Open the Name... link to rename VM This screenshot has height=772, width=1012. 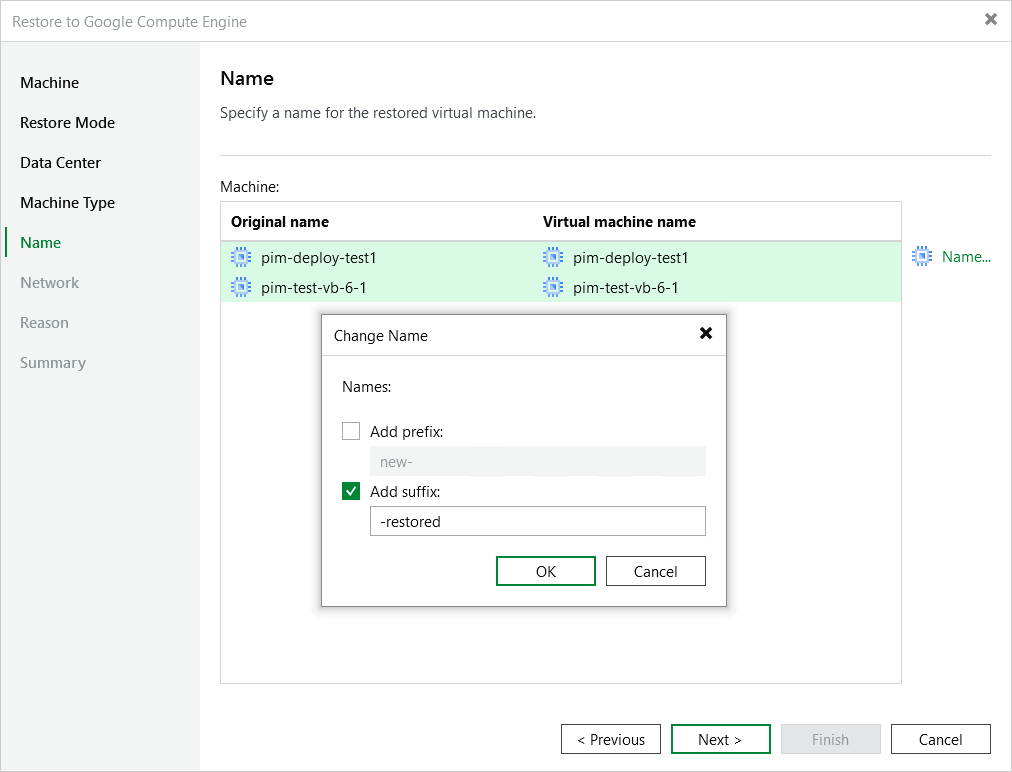click(x=966, y=257)
